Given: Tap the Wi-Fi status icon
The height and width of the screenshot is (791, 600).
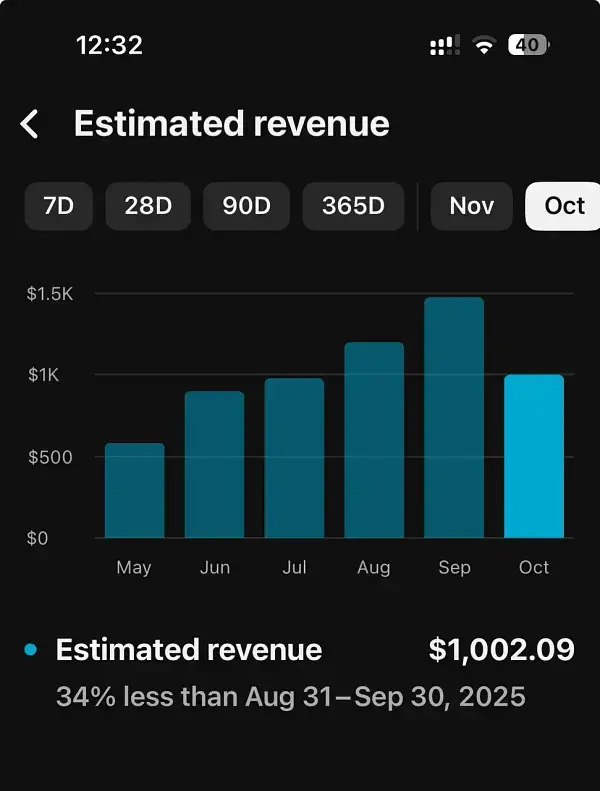Looking at the screenshot, I should pyautogui.click(x=485, y=45).
